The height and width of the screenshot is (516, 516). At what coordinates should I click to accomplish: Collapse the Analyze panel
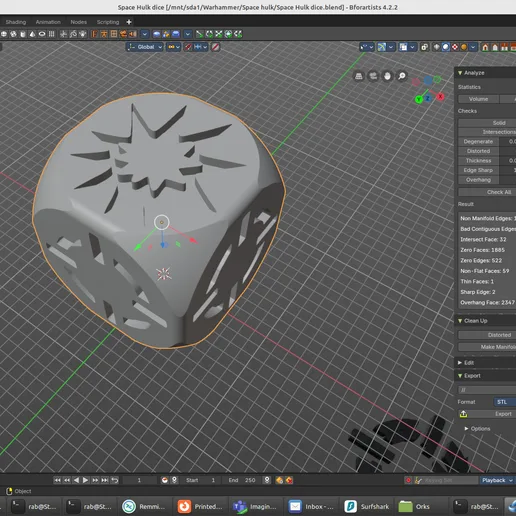click(x=460, y=73)
